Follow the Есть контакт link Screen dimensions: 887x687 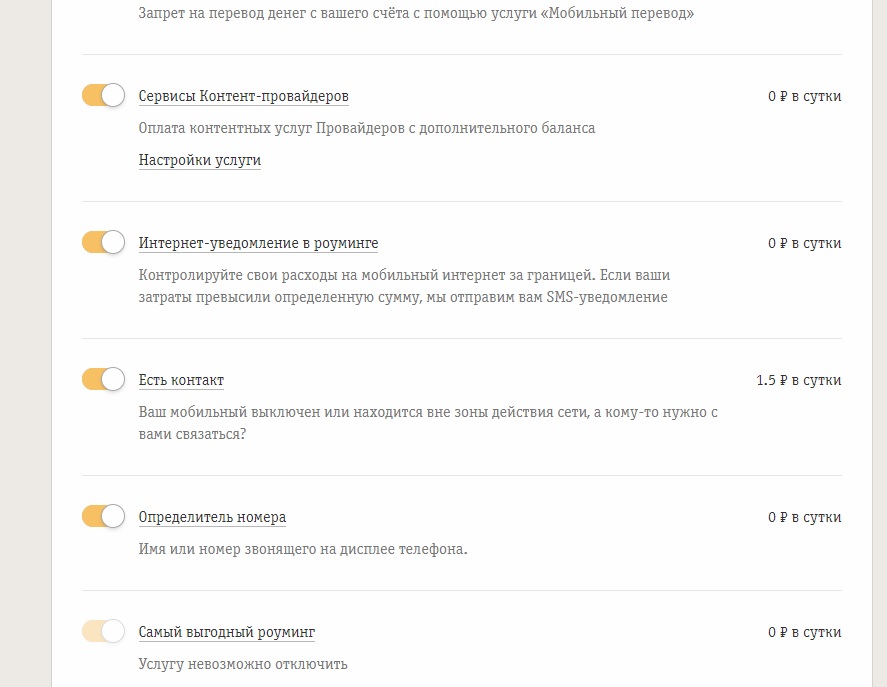[x=181, y=380]
